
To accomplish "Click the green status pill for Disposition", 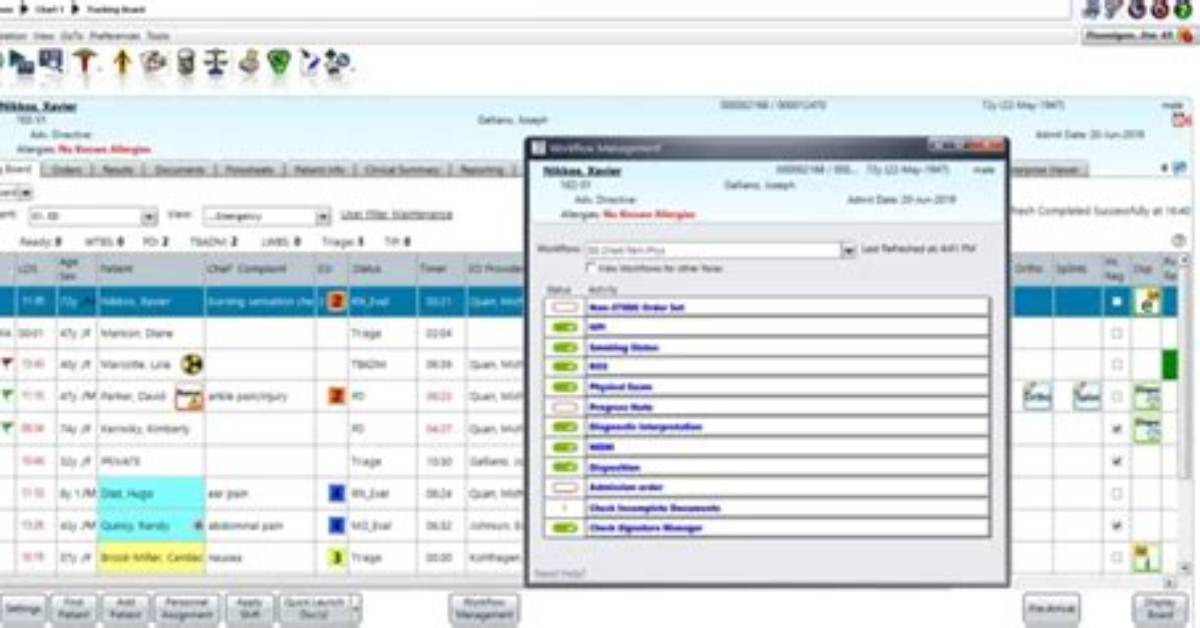I will tap(564, 467).
